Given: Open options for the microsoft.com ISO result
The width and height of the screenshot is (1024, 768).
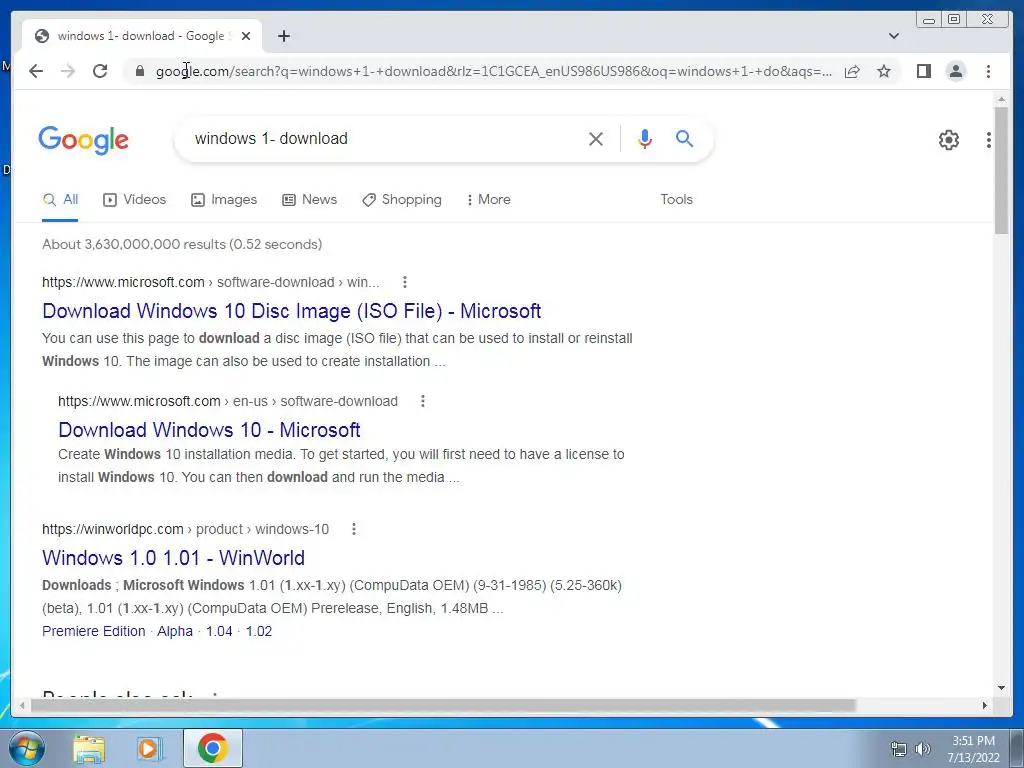Looking at the screenshot, I should (x=405, y=282).
